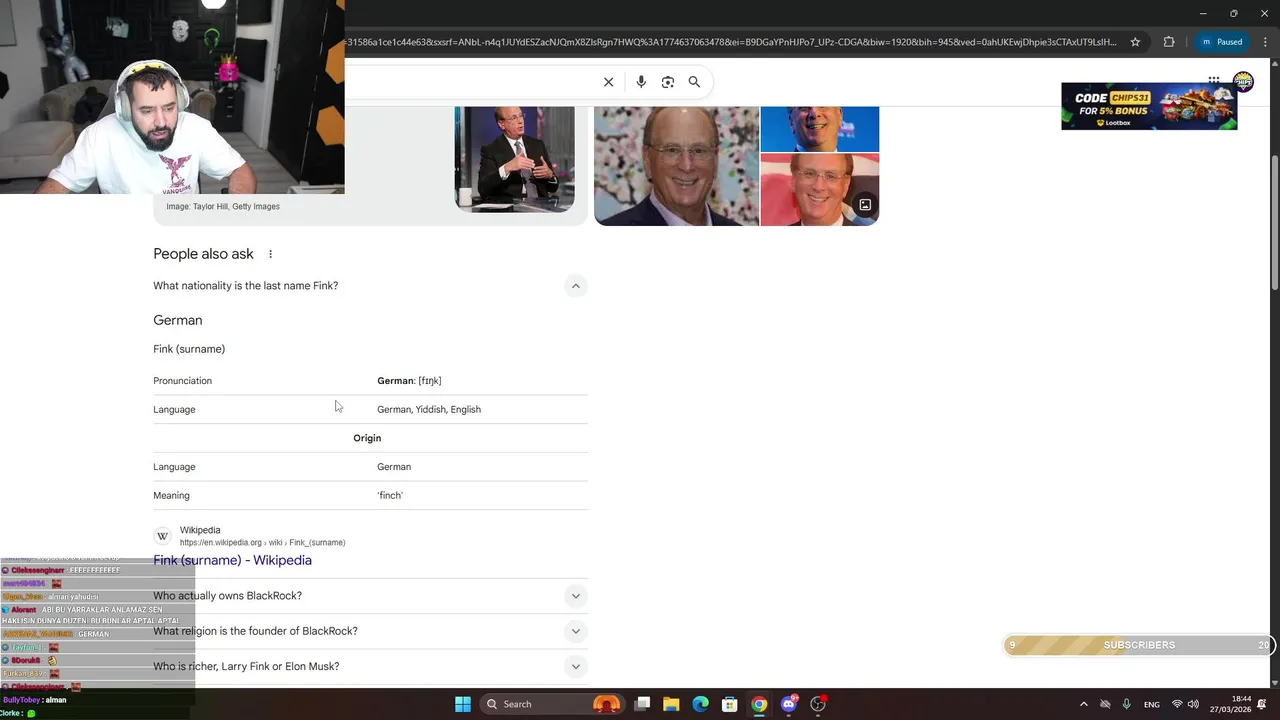Switch the ENG input language indicator
This screenshot has width=1280, height=720.
1152,704
